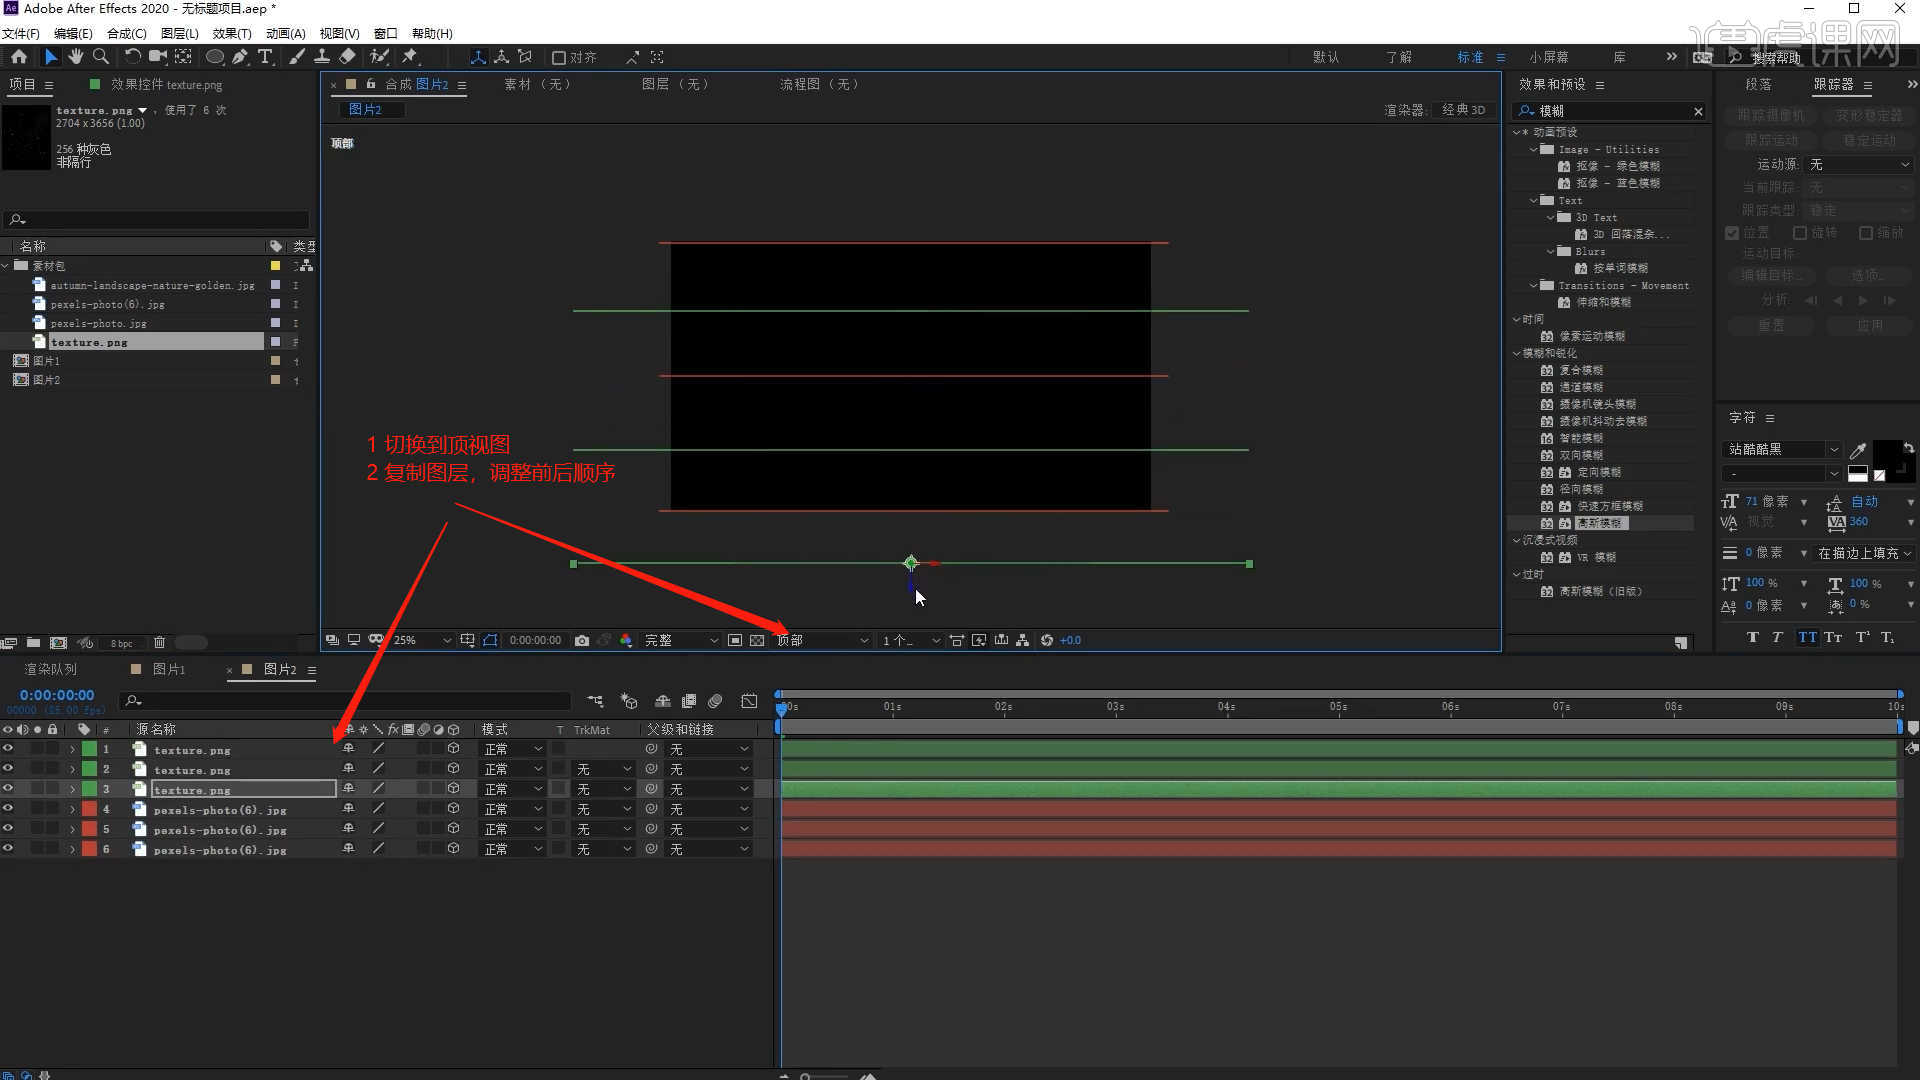Open the 25% magnification dropdown
The height and width of the screenshot is (1080, 1920).
click(x=422, y=640)
